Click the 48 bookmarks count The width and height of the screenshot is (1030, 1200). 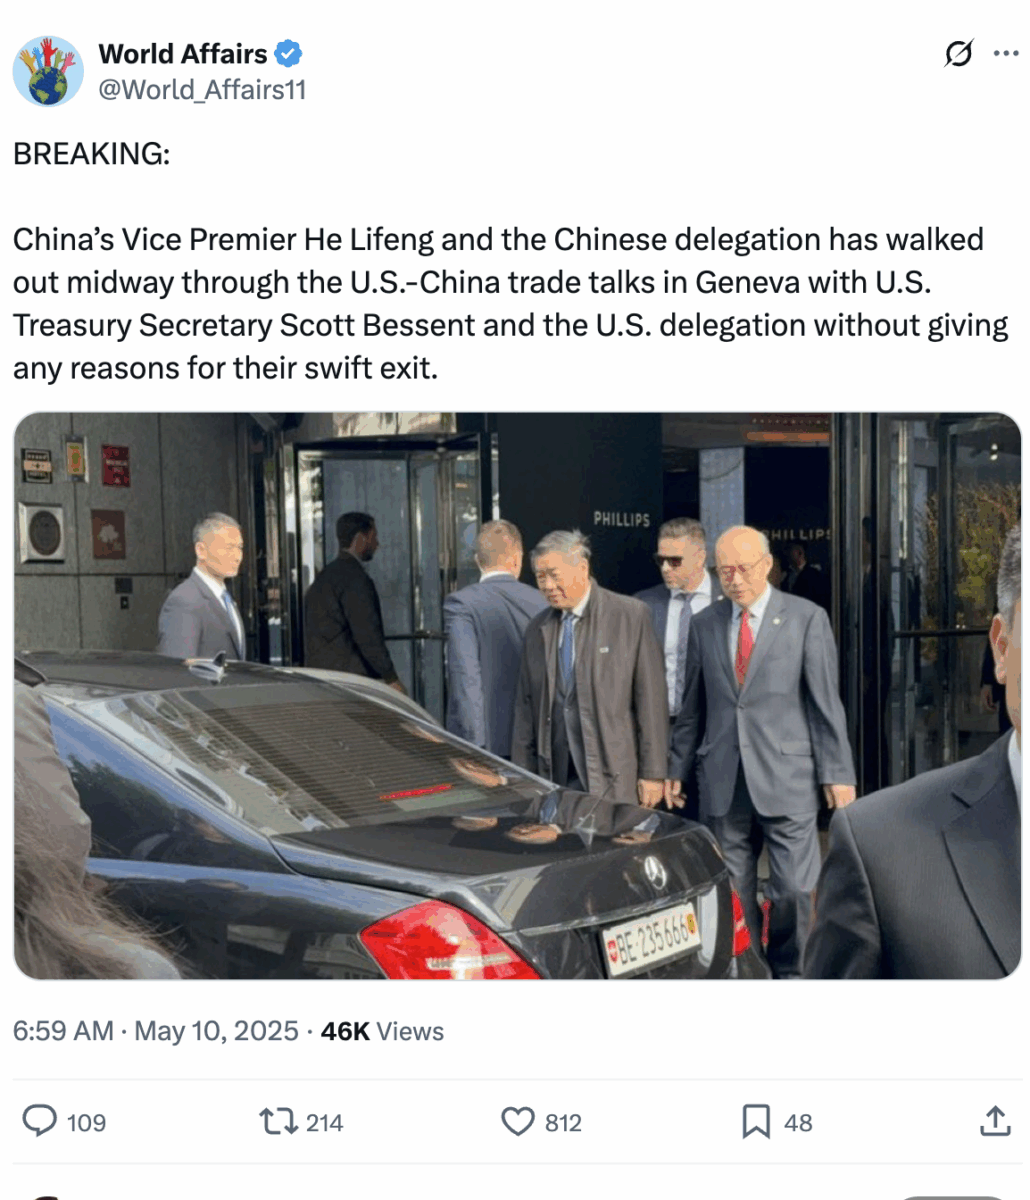798,1123
